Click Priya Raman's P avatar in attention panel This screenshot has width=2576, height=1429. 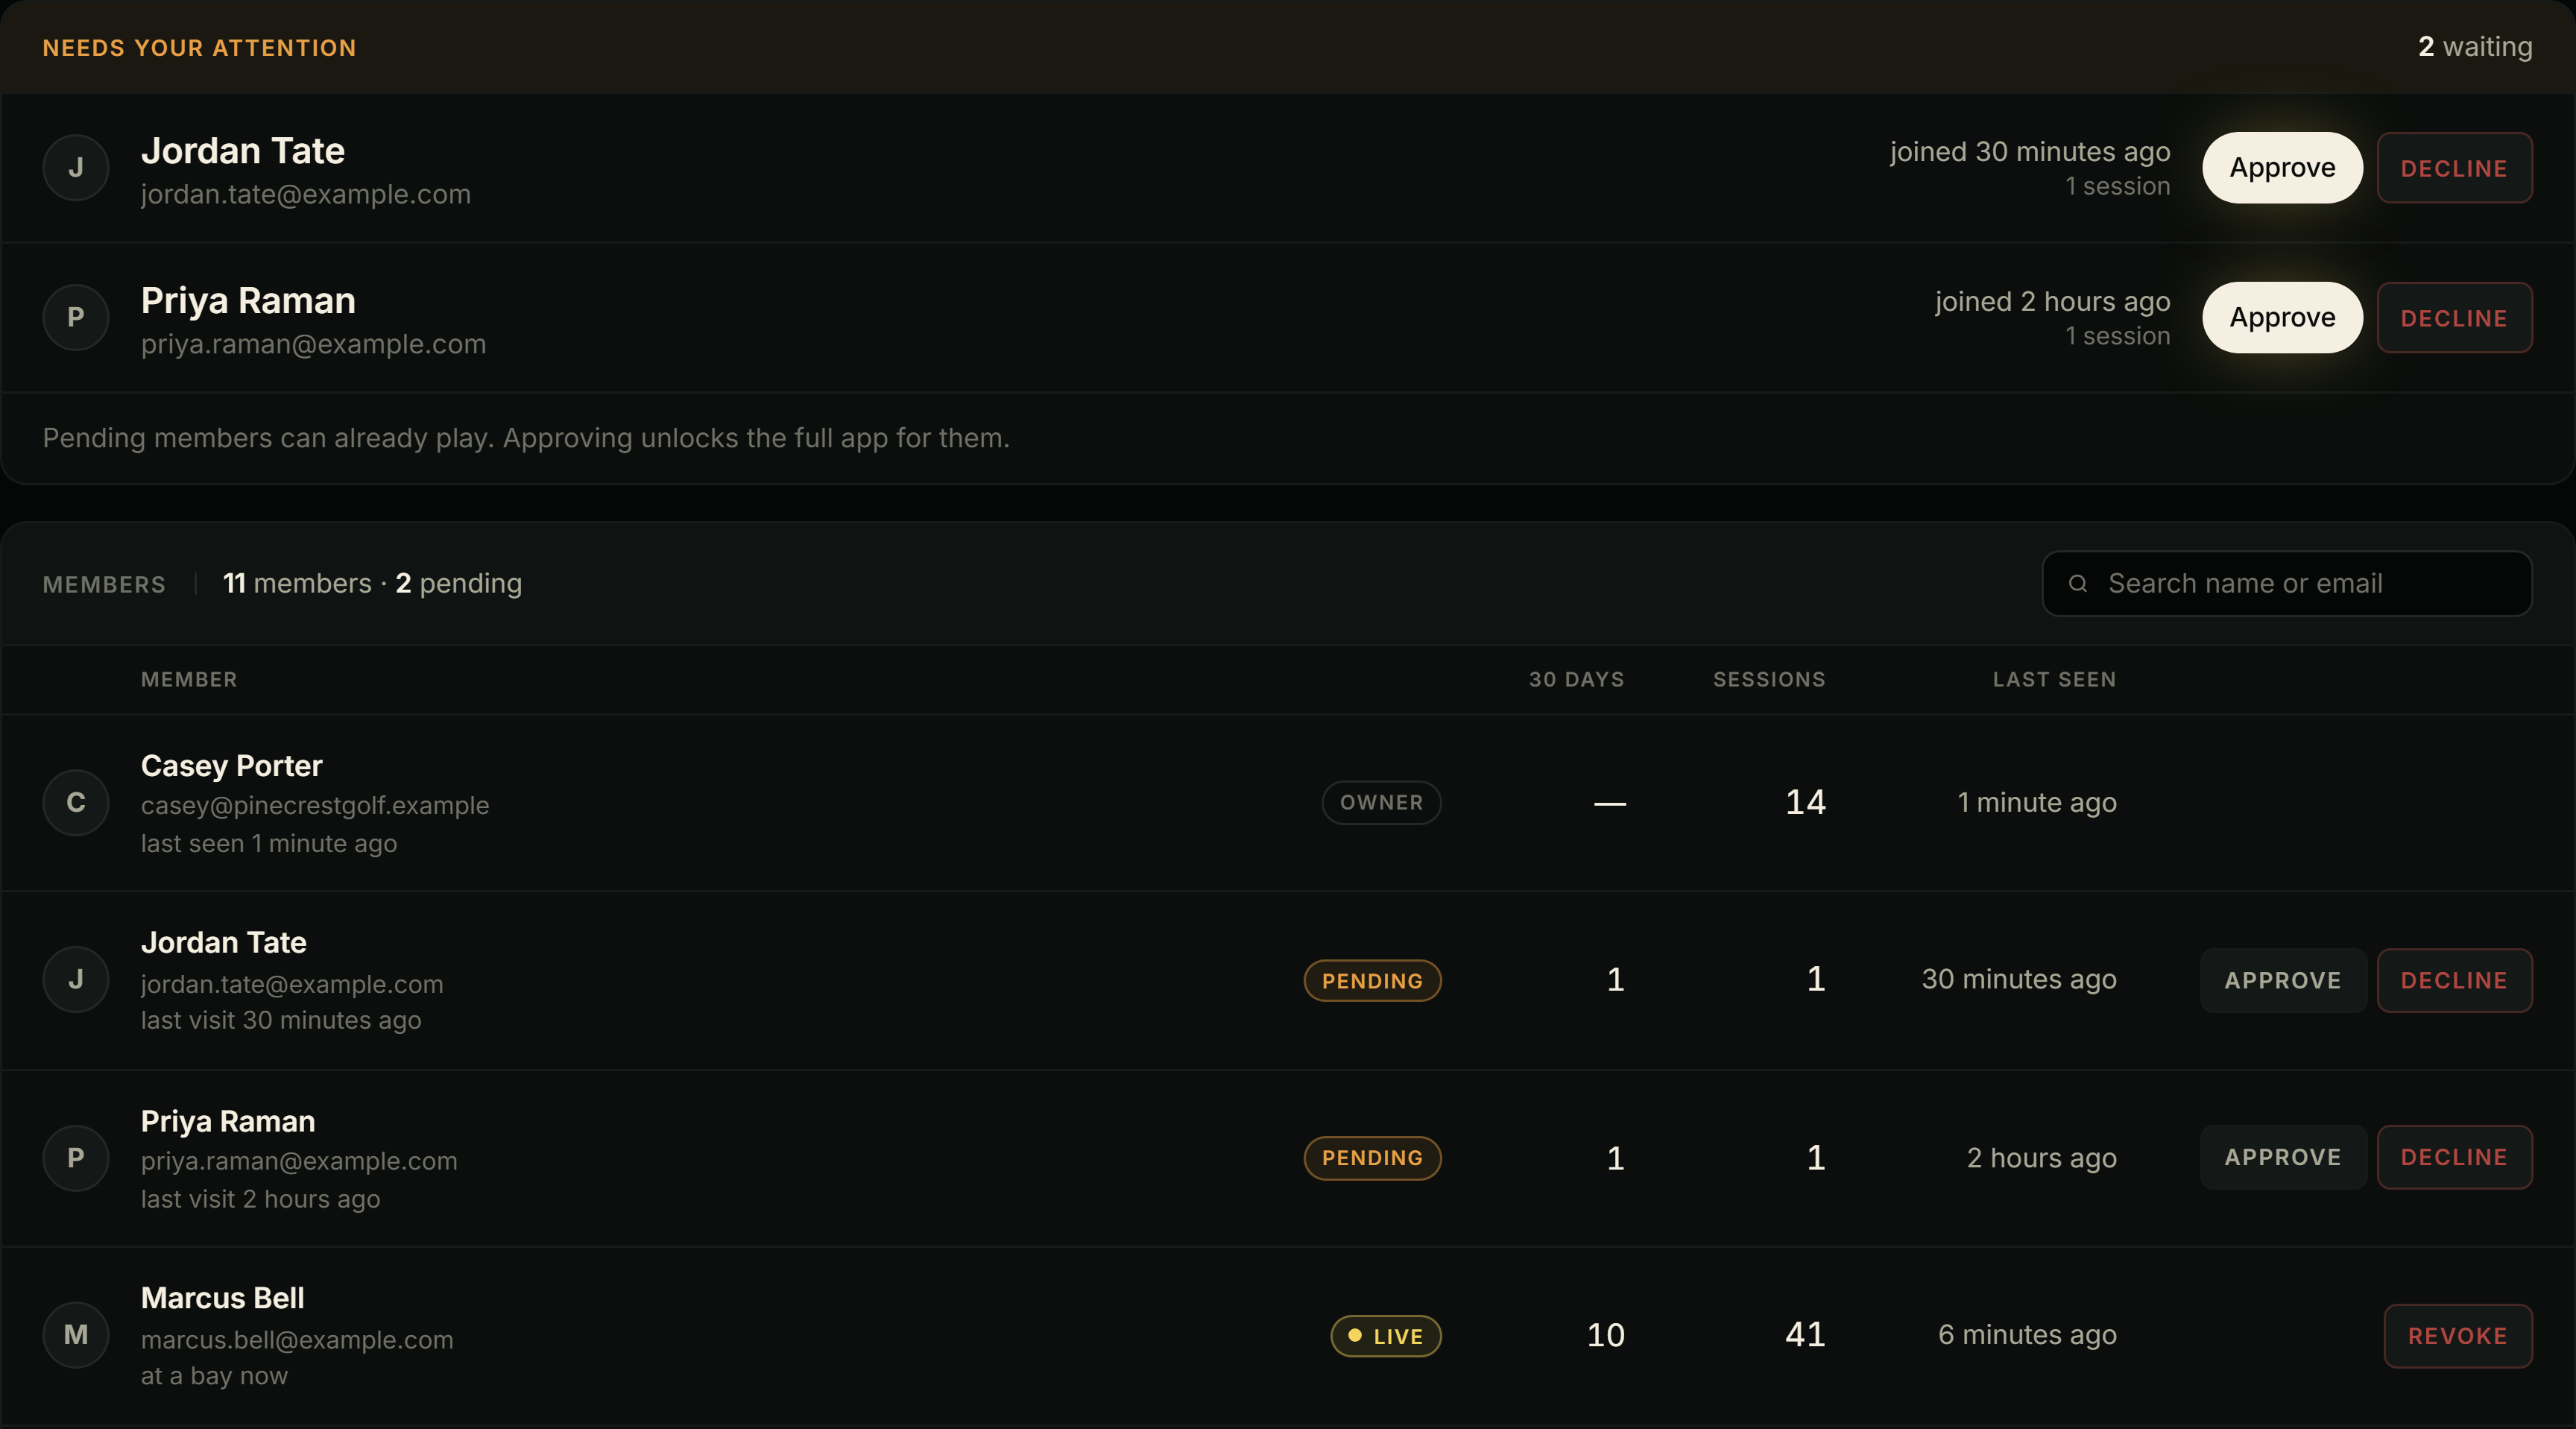[x=76, y=318]
